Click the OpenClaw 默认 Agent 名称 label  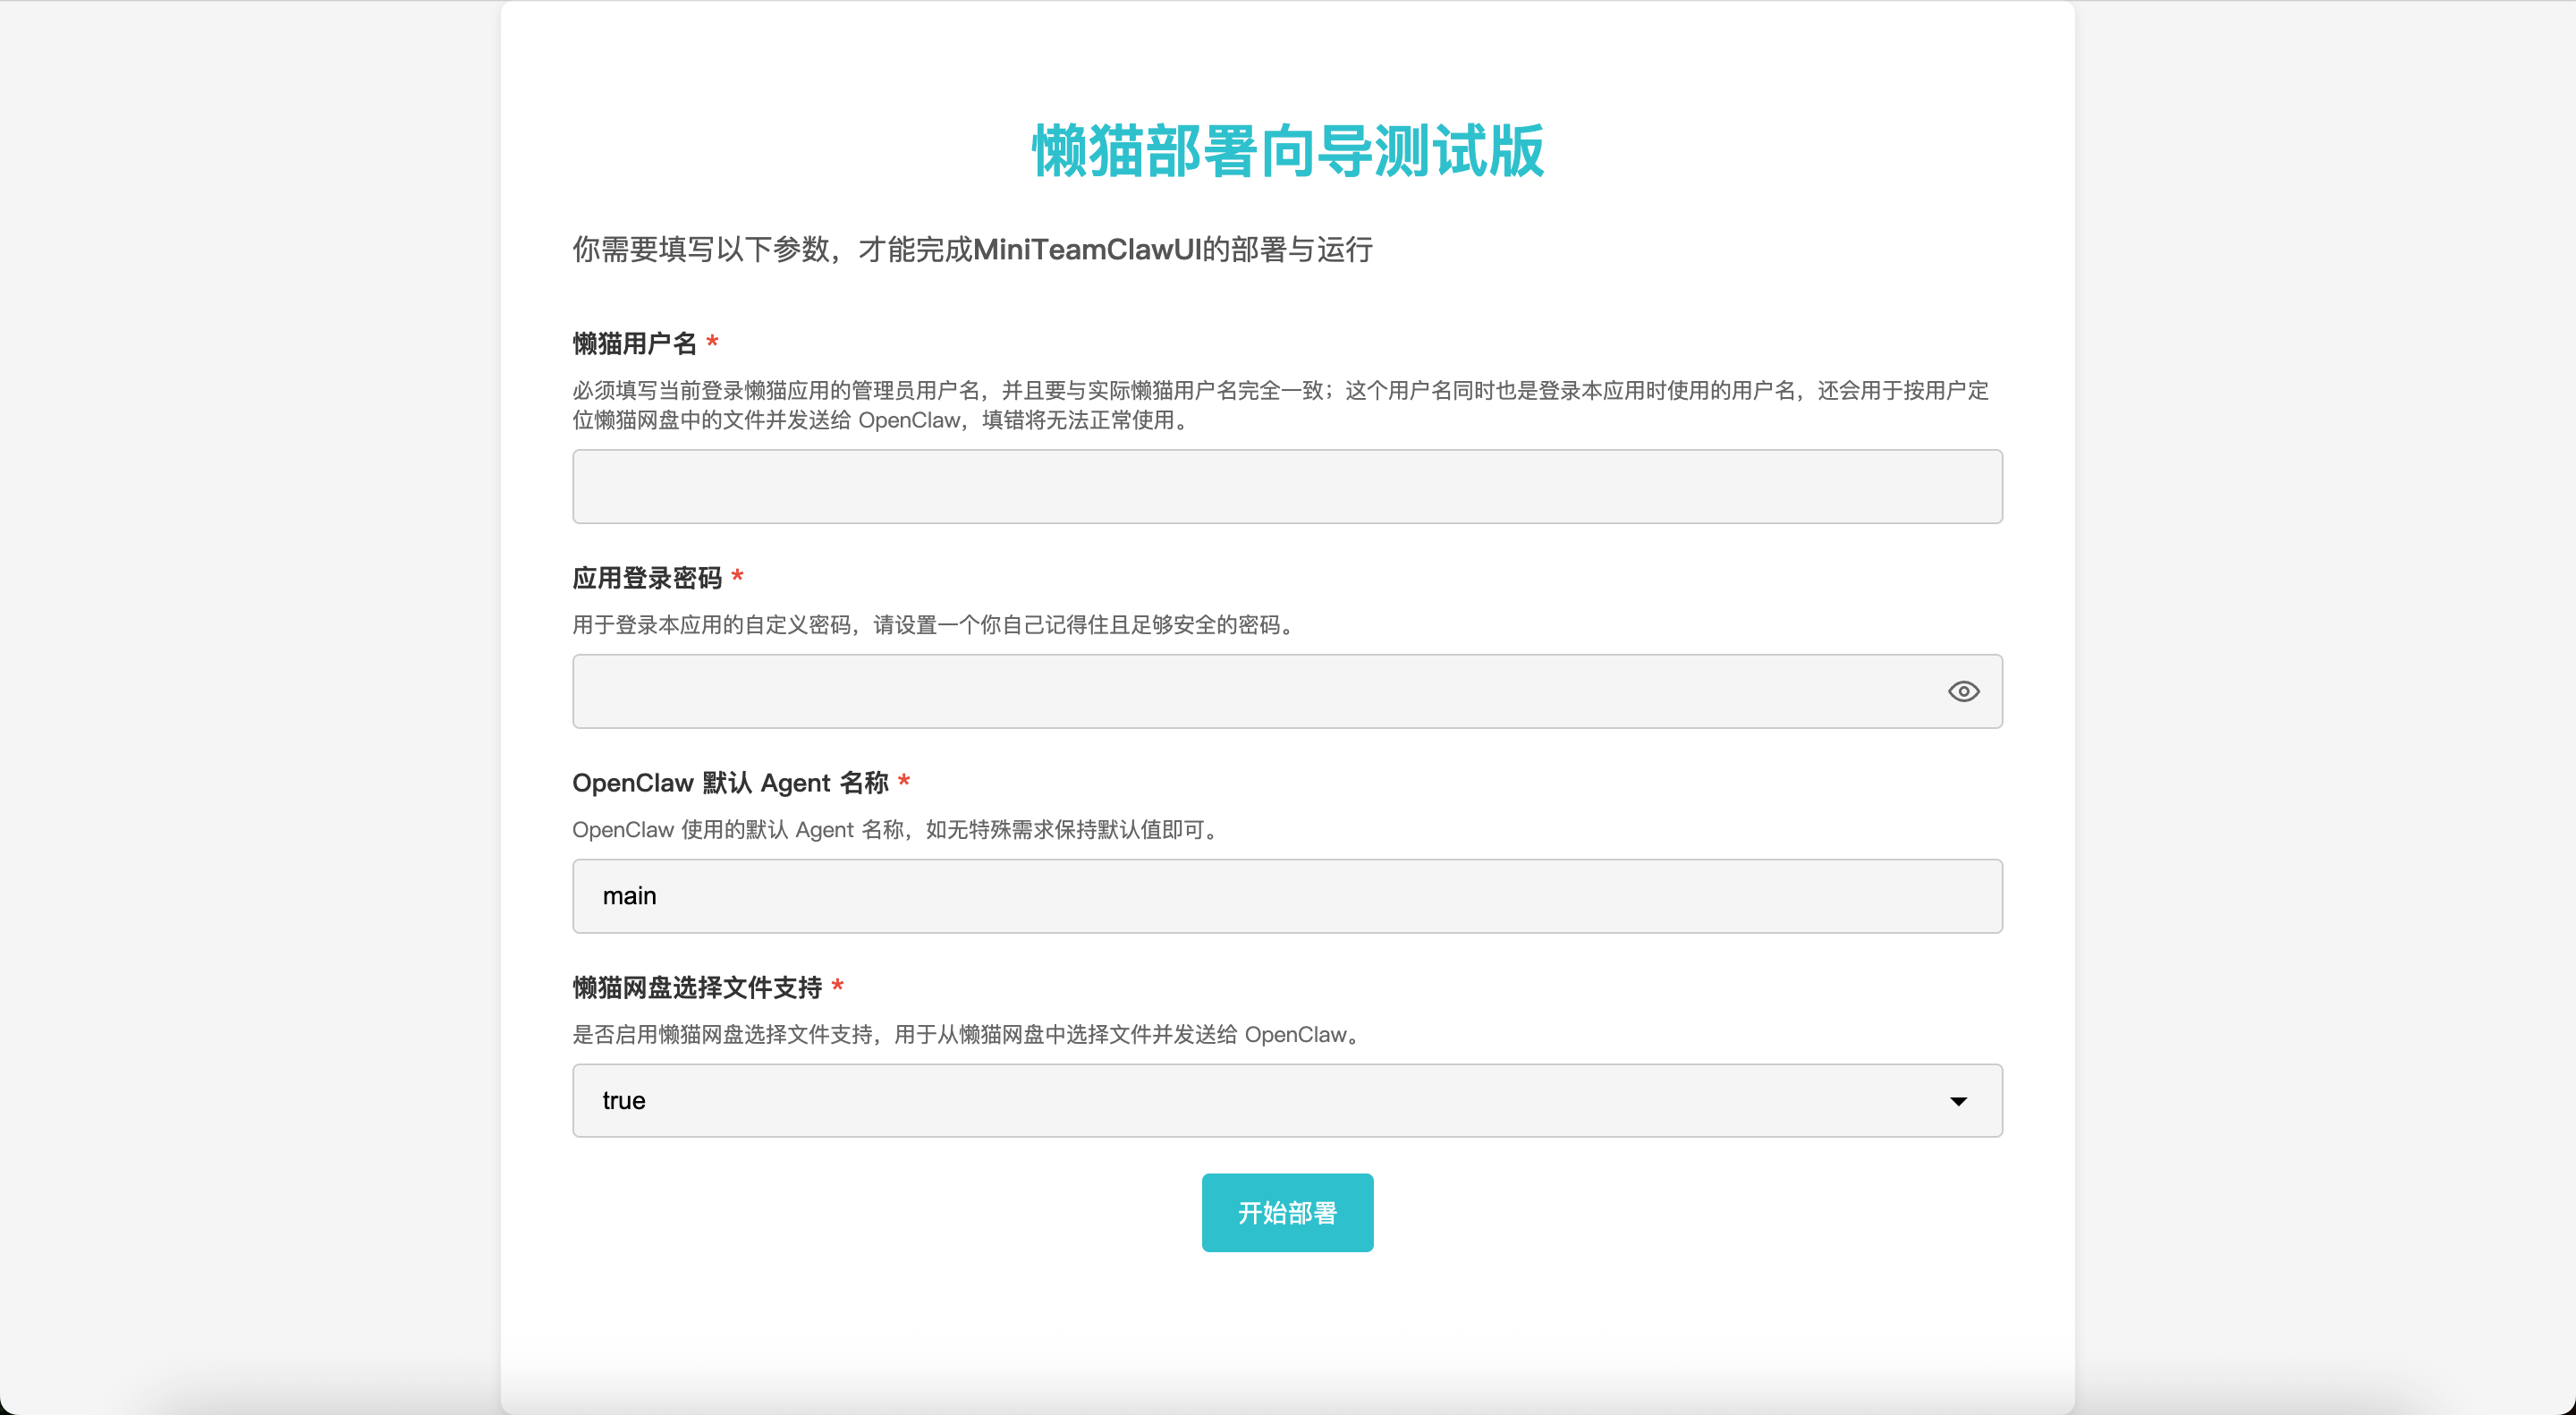(730, 783)
